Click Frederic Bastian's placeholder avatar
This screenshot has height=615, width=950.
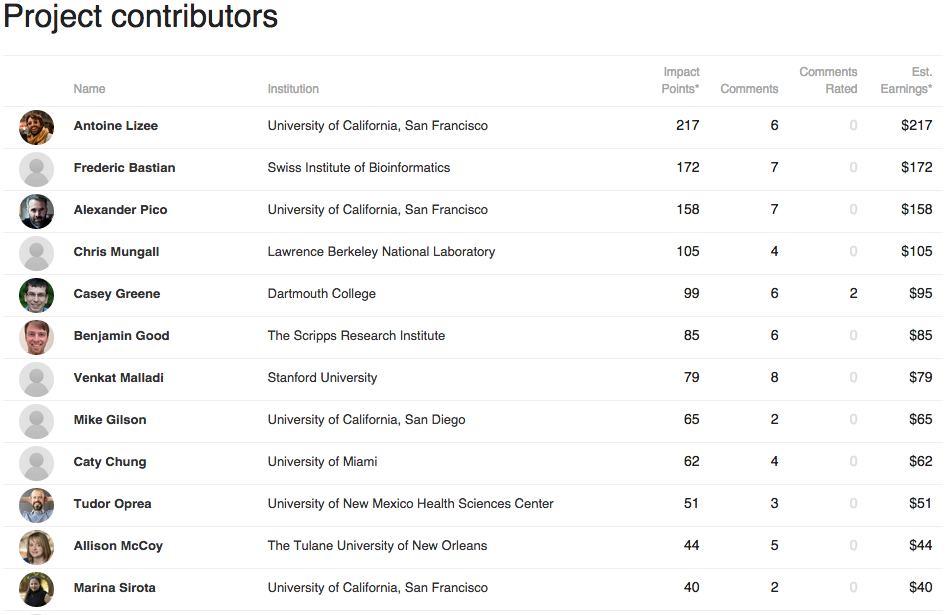pos(37,169)
